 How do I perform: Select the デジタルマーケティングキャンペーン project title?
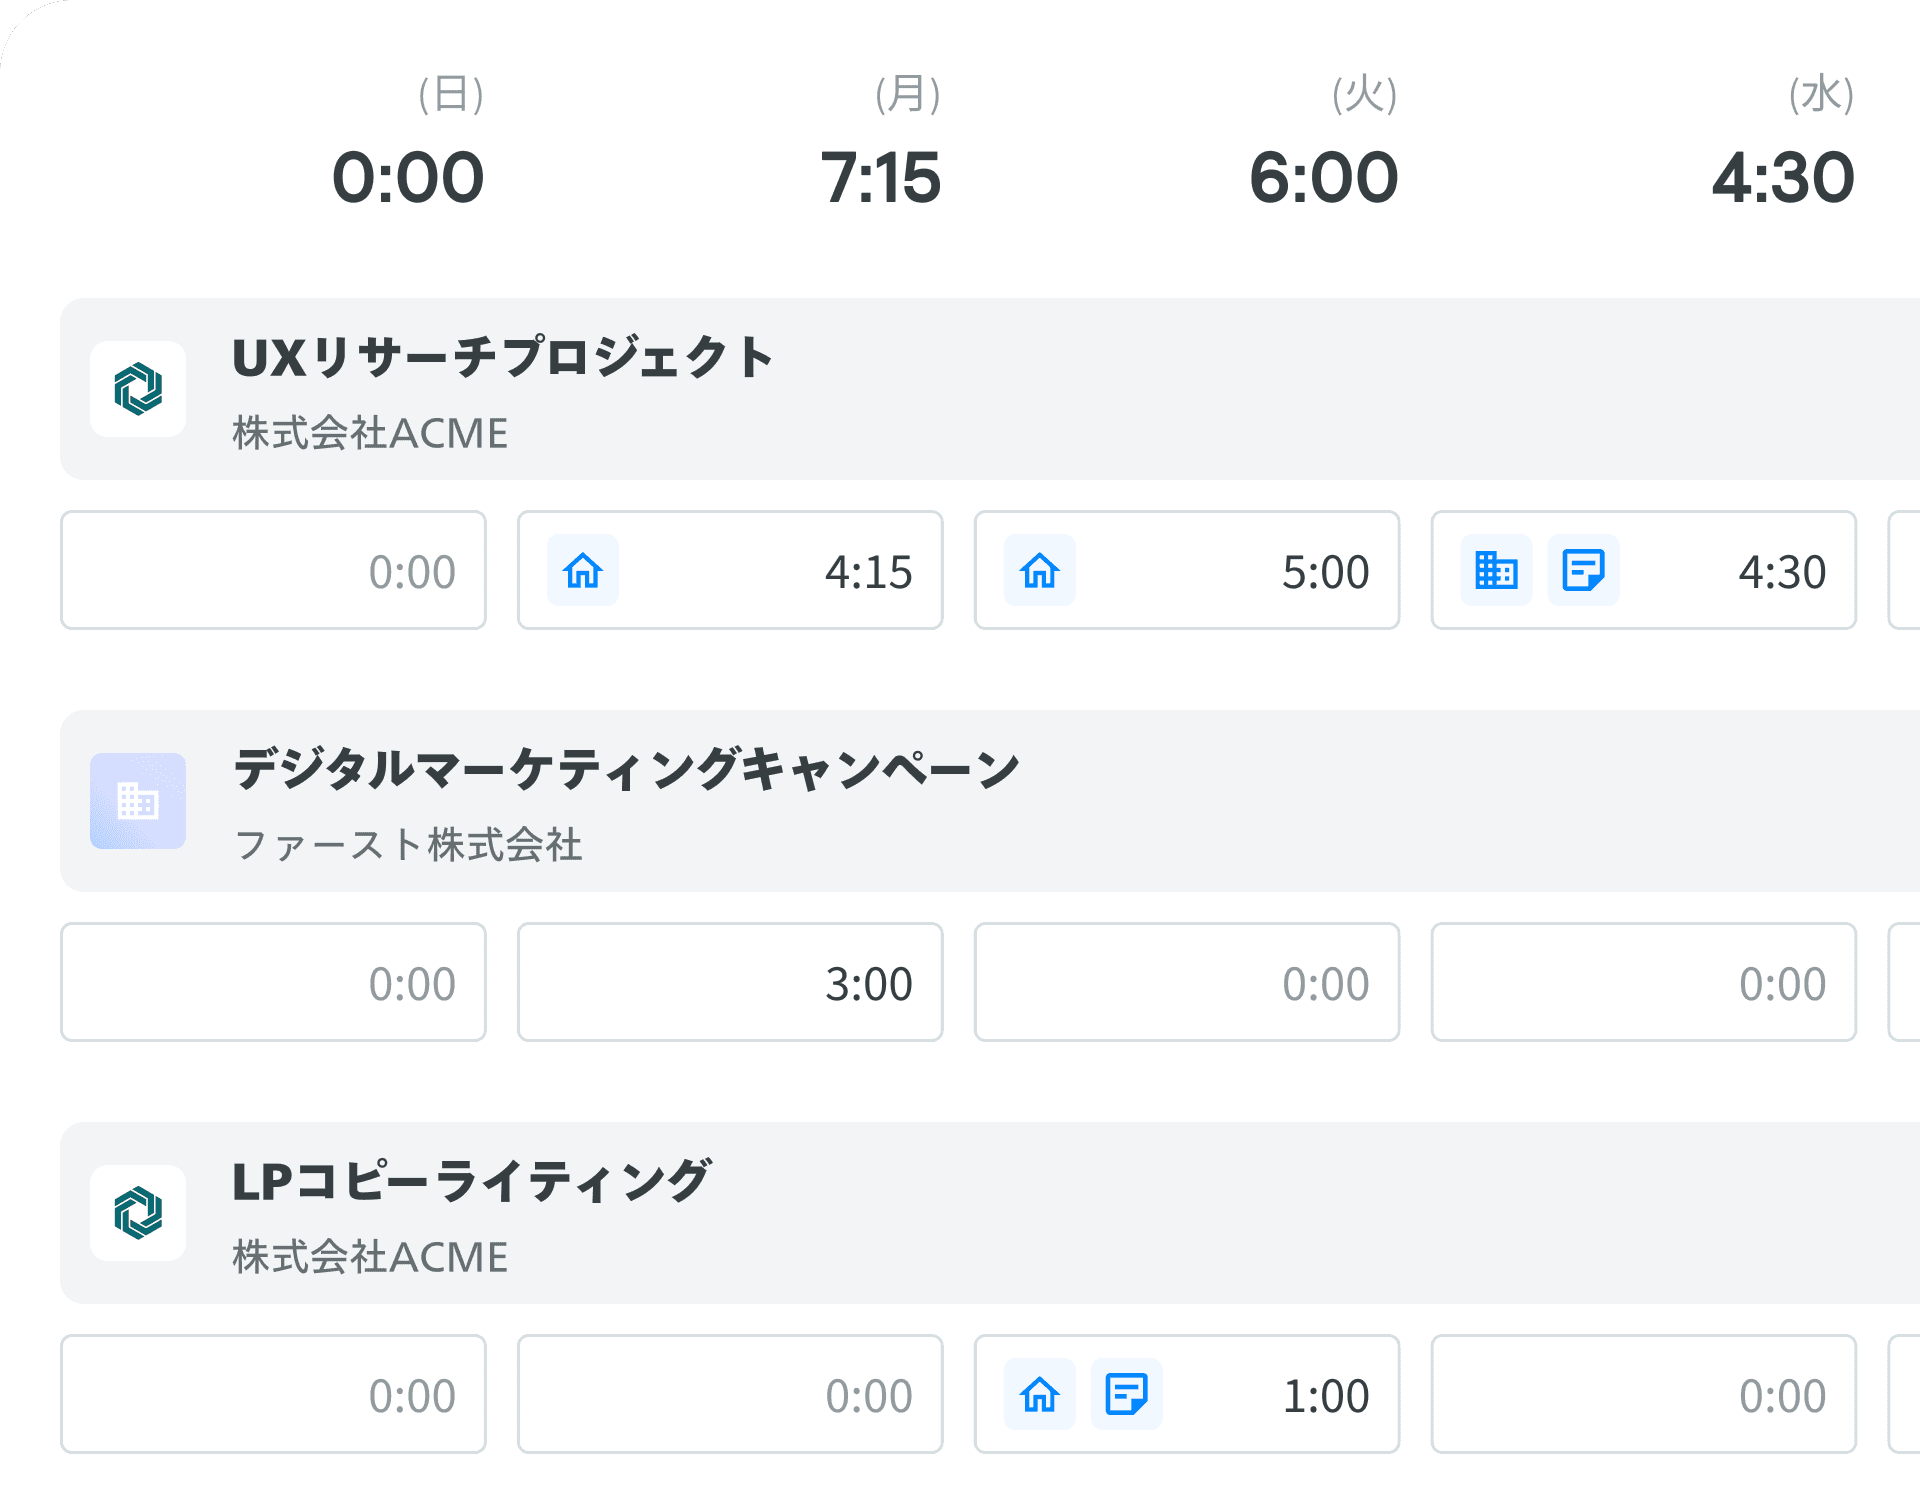pyautogui.click(x=626, y=769)
